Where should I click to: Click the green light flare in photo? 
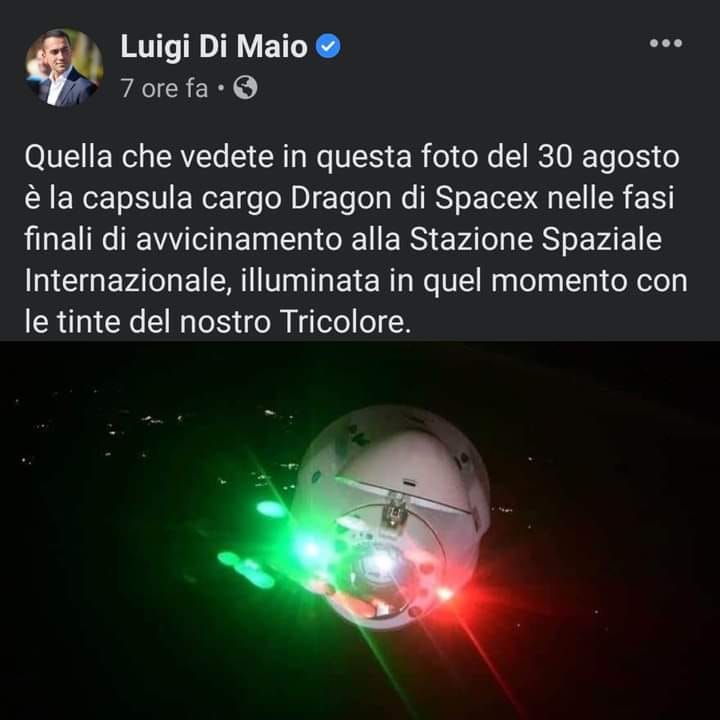click(309, 550)
